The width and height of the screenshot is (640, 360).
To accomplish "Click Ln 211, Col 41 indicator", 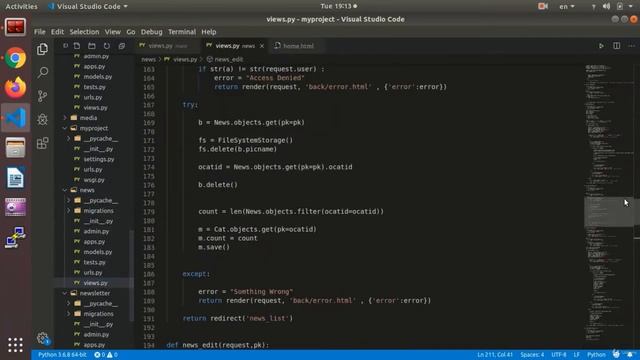I will [x=495, y=355].
